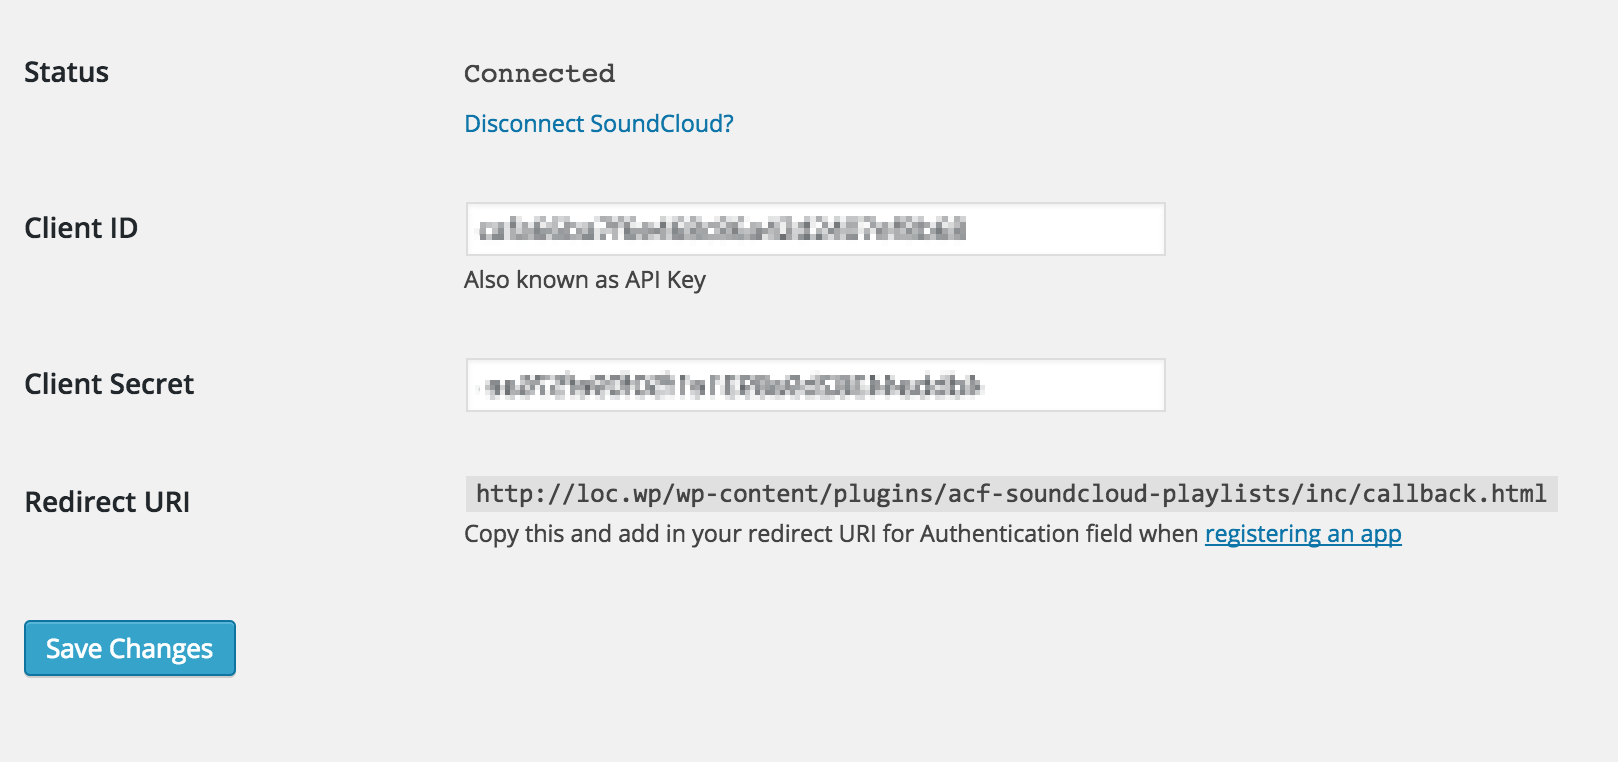Click the "Client Secret" row label
Image resolution: width=1618 pixels, height=762 pixels.
[x=109, y=384]
